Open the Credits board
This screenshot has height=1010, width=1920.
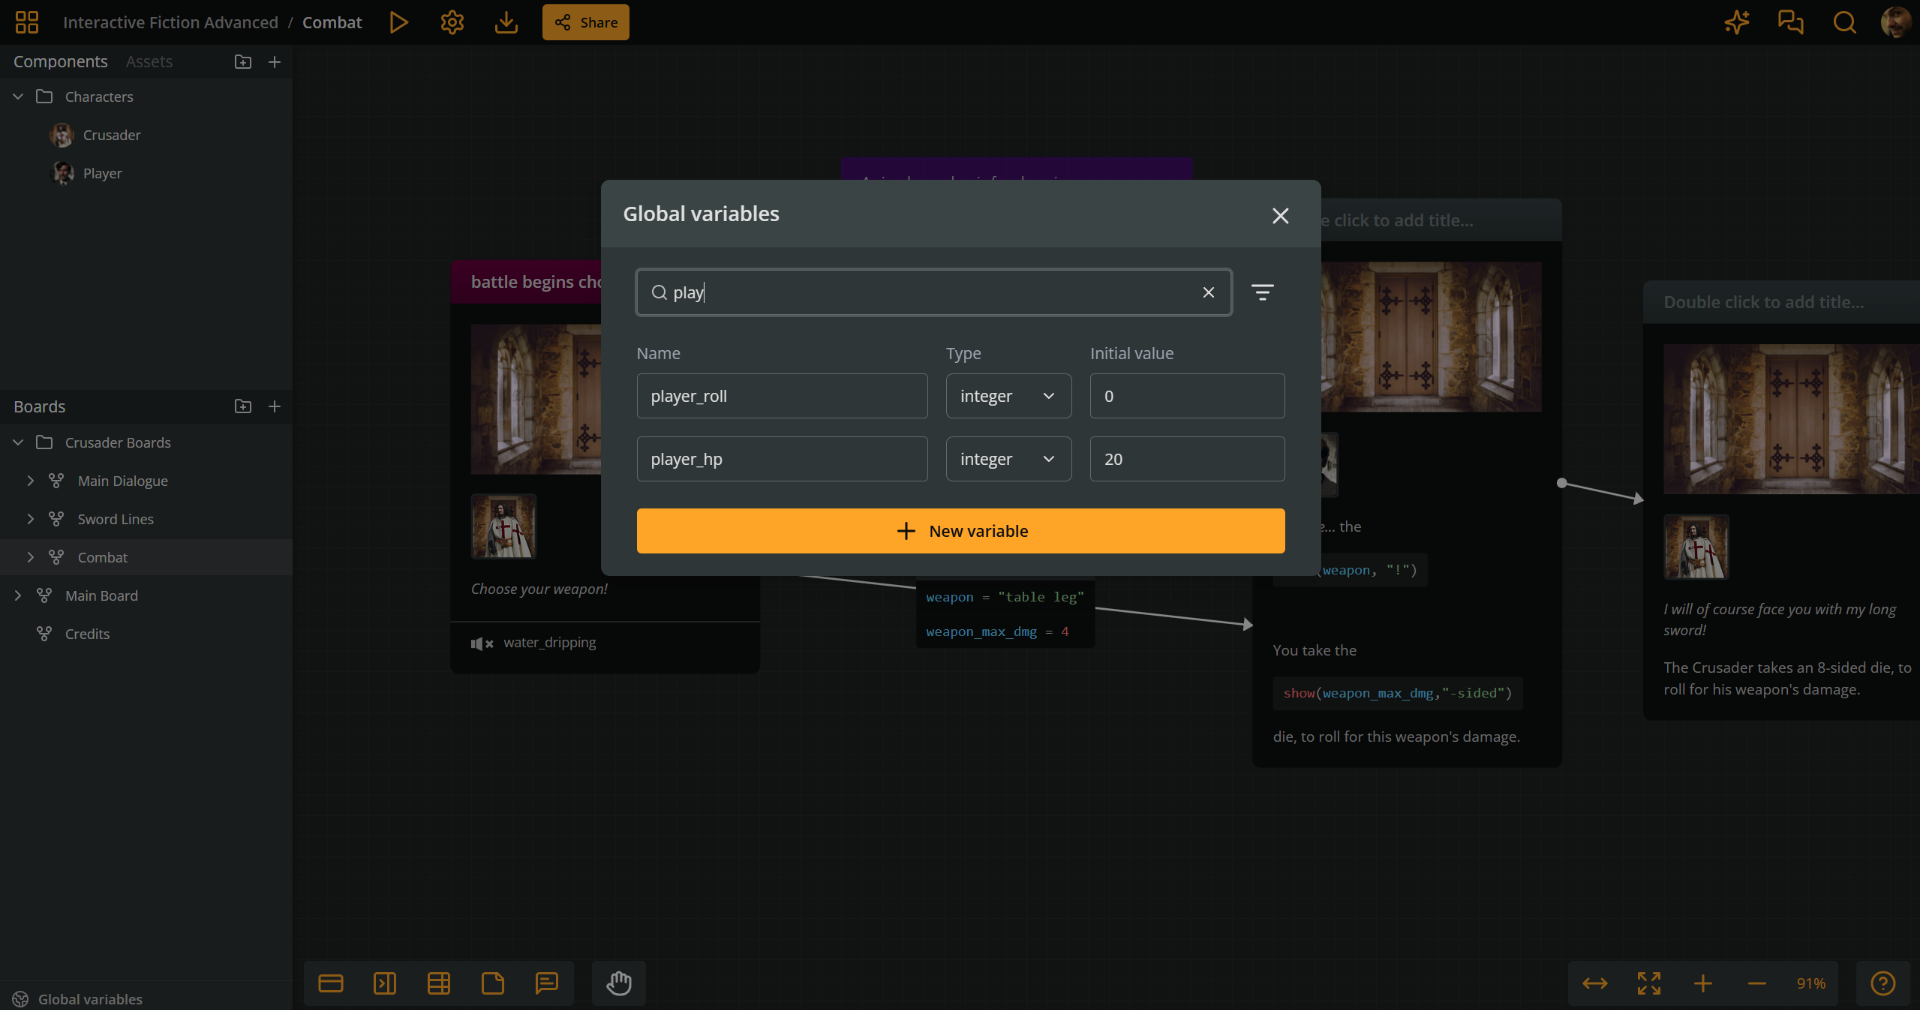point(87,634)
